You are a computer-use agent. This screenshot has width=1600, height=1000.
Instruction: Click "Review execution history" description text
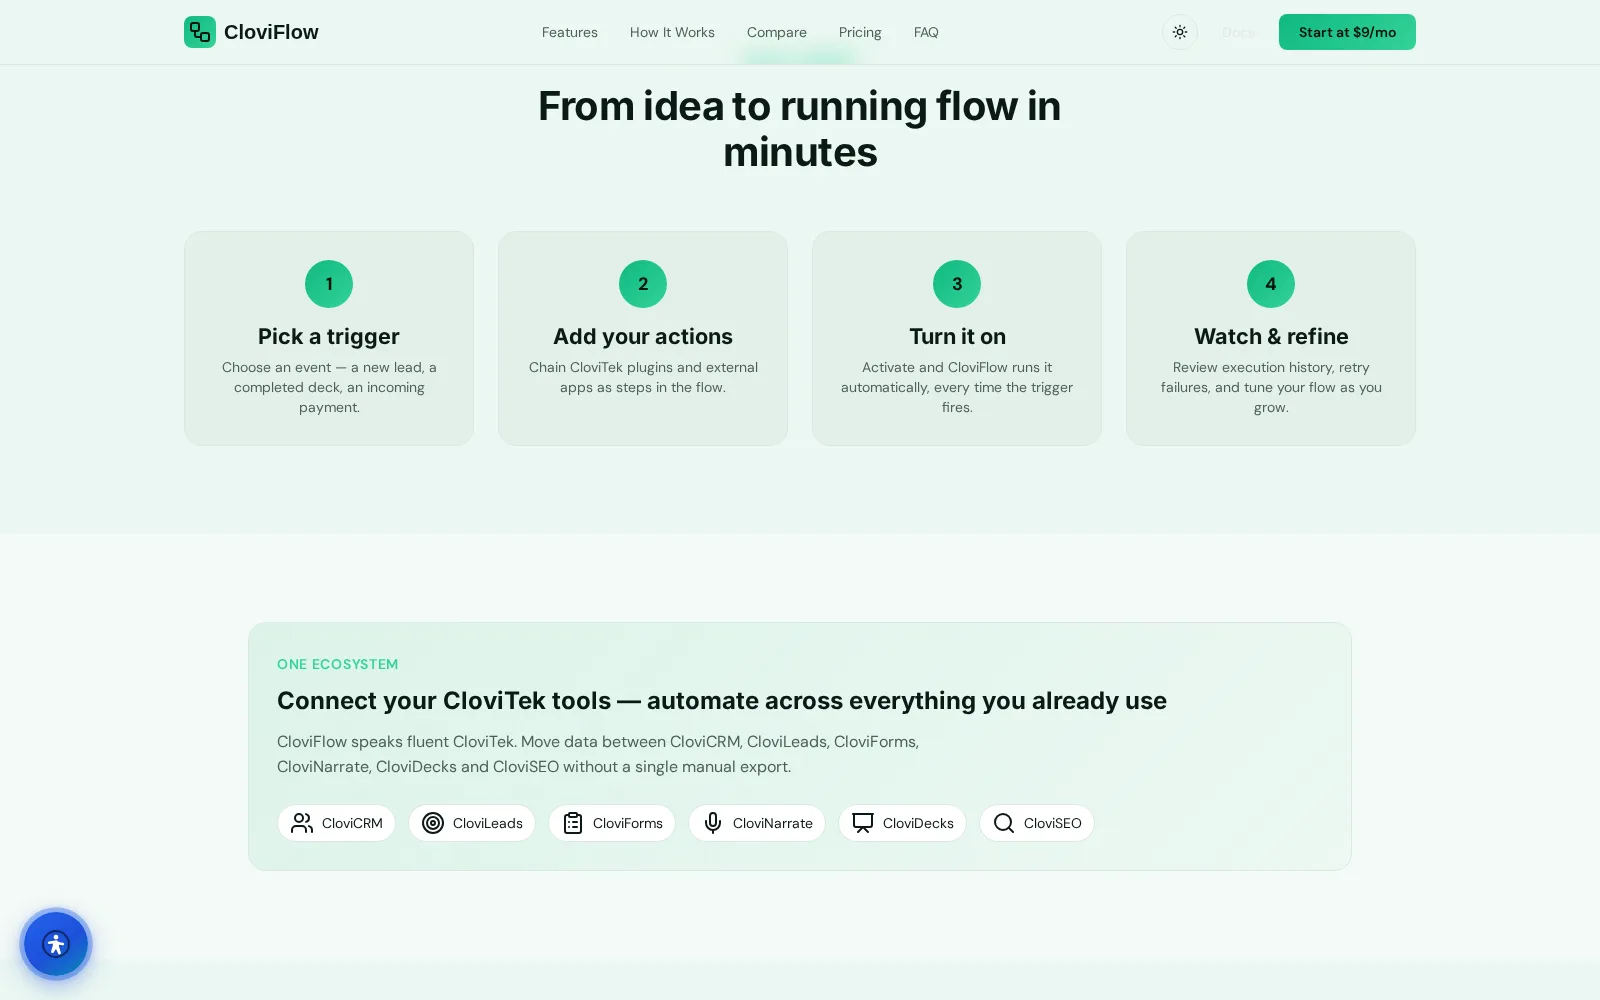(x=1271, y=387)
